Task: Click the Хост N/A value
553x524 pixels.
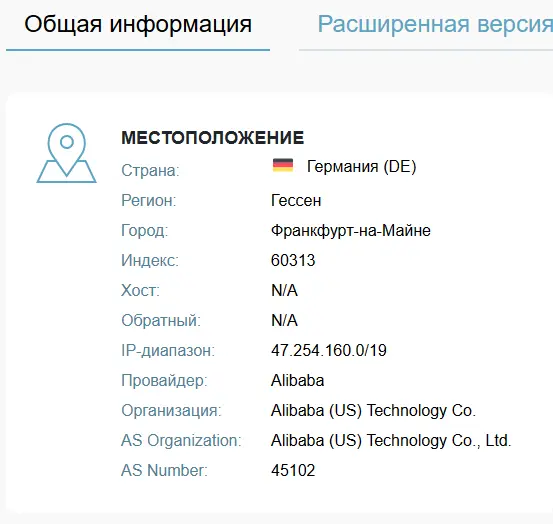Action: click(284, 291)
